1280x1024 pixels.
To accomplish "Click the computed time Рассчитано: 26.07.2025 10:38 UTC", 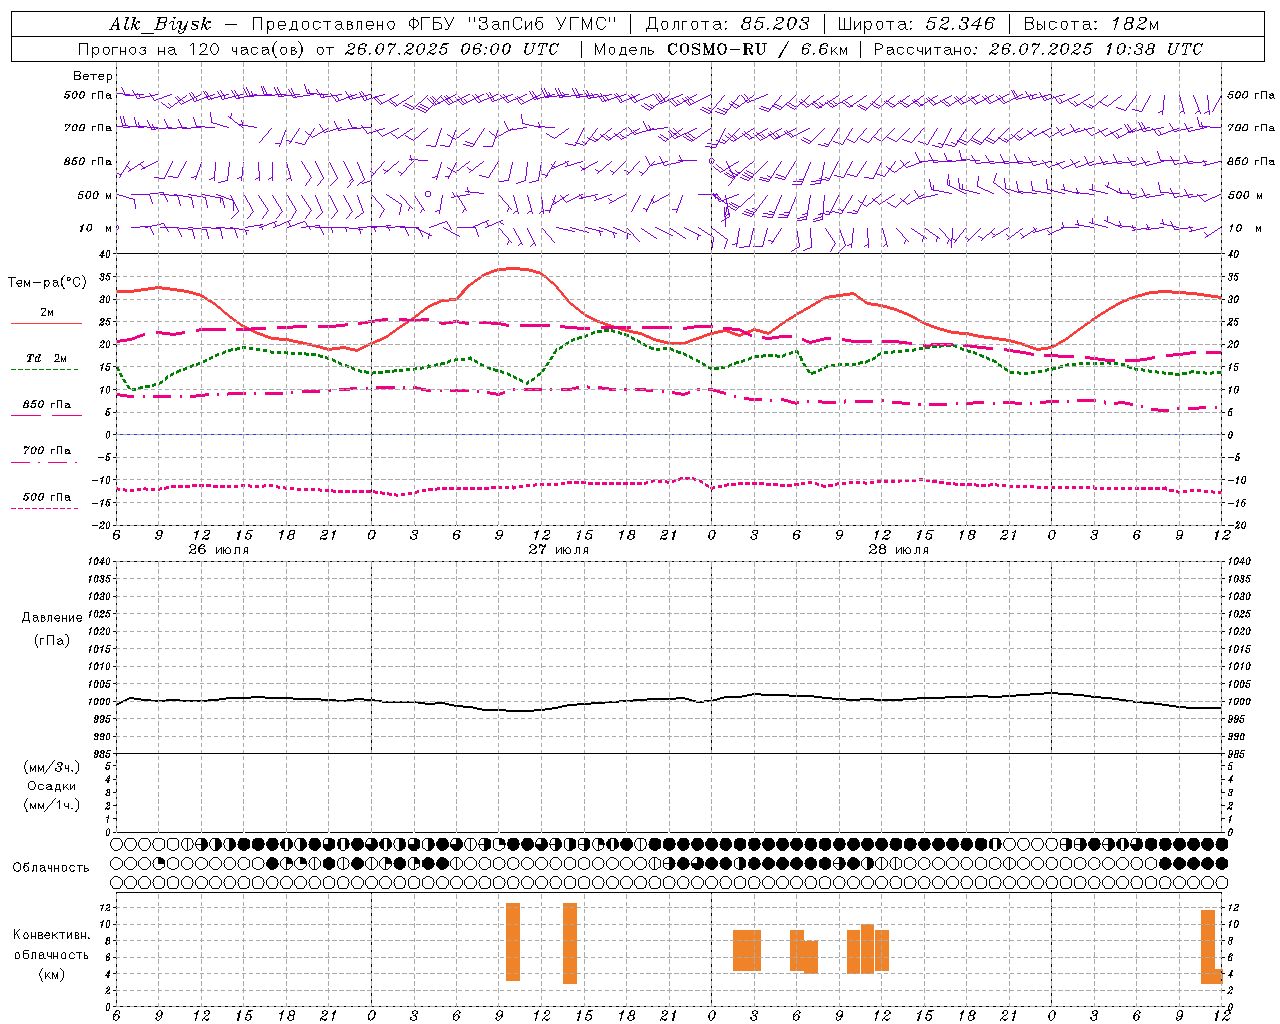I will (1038, 49).
